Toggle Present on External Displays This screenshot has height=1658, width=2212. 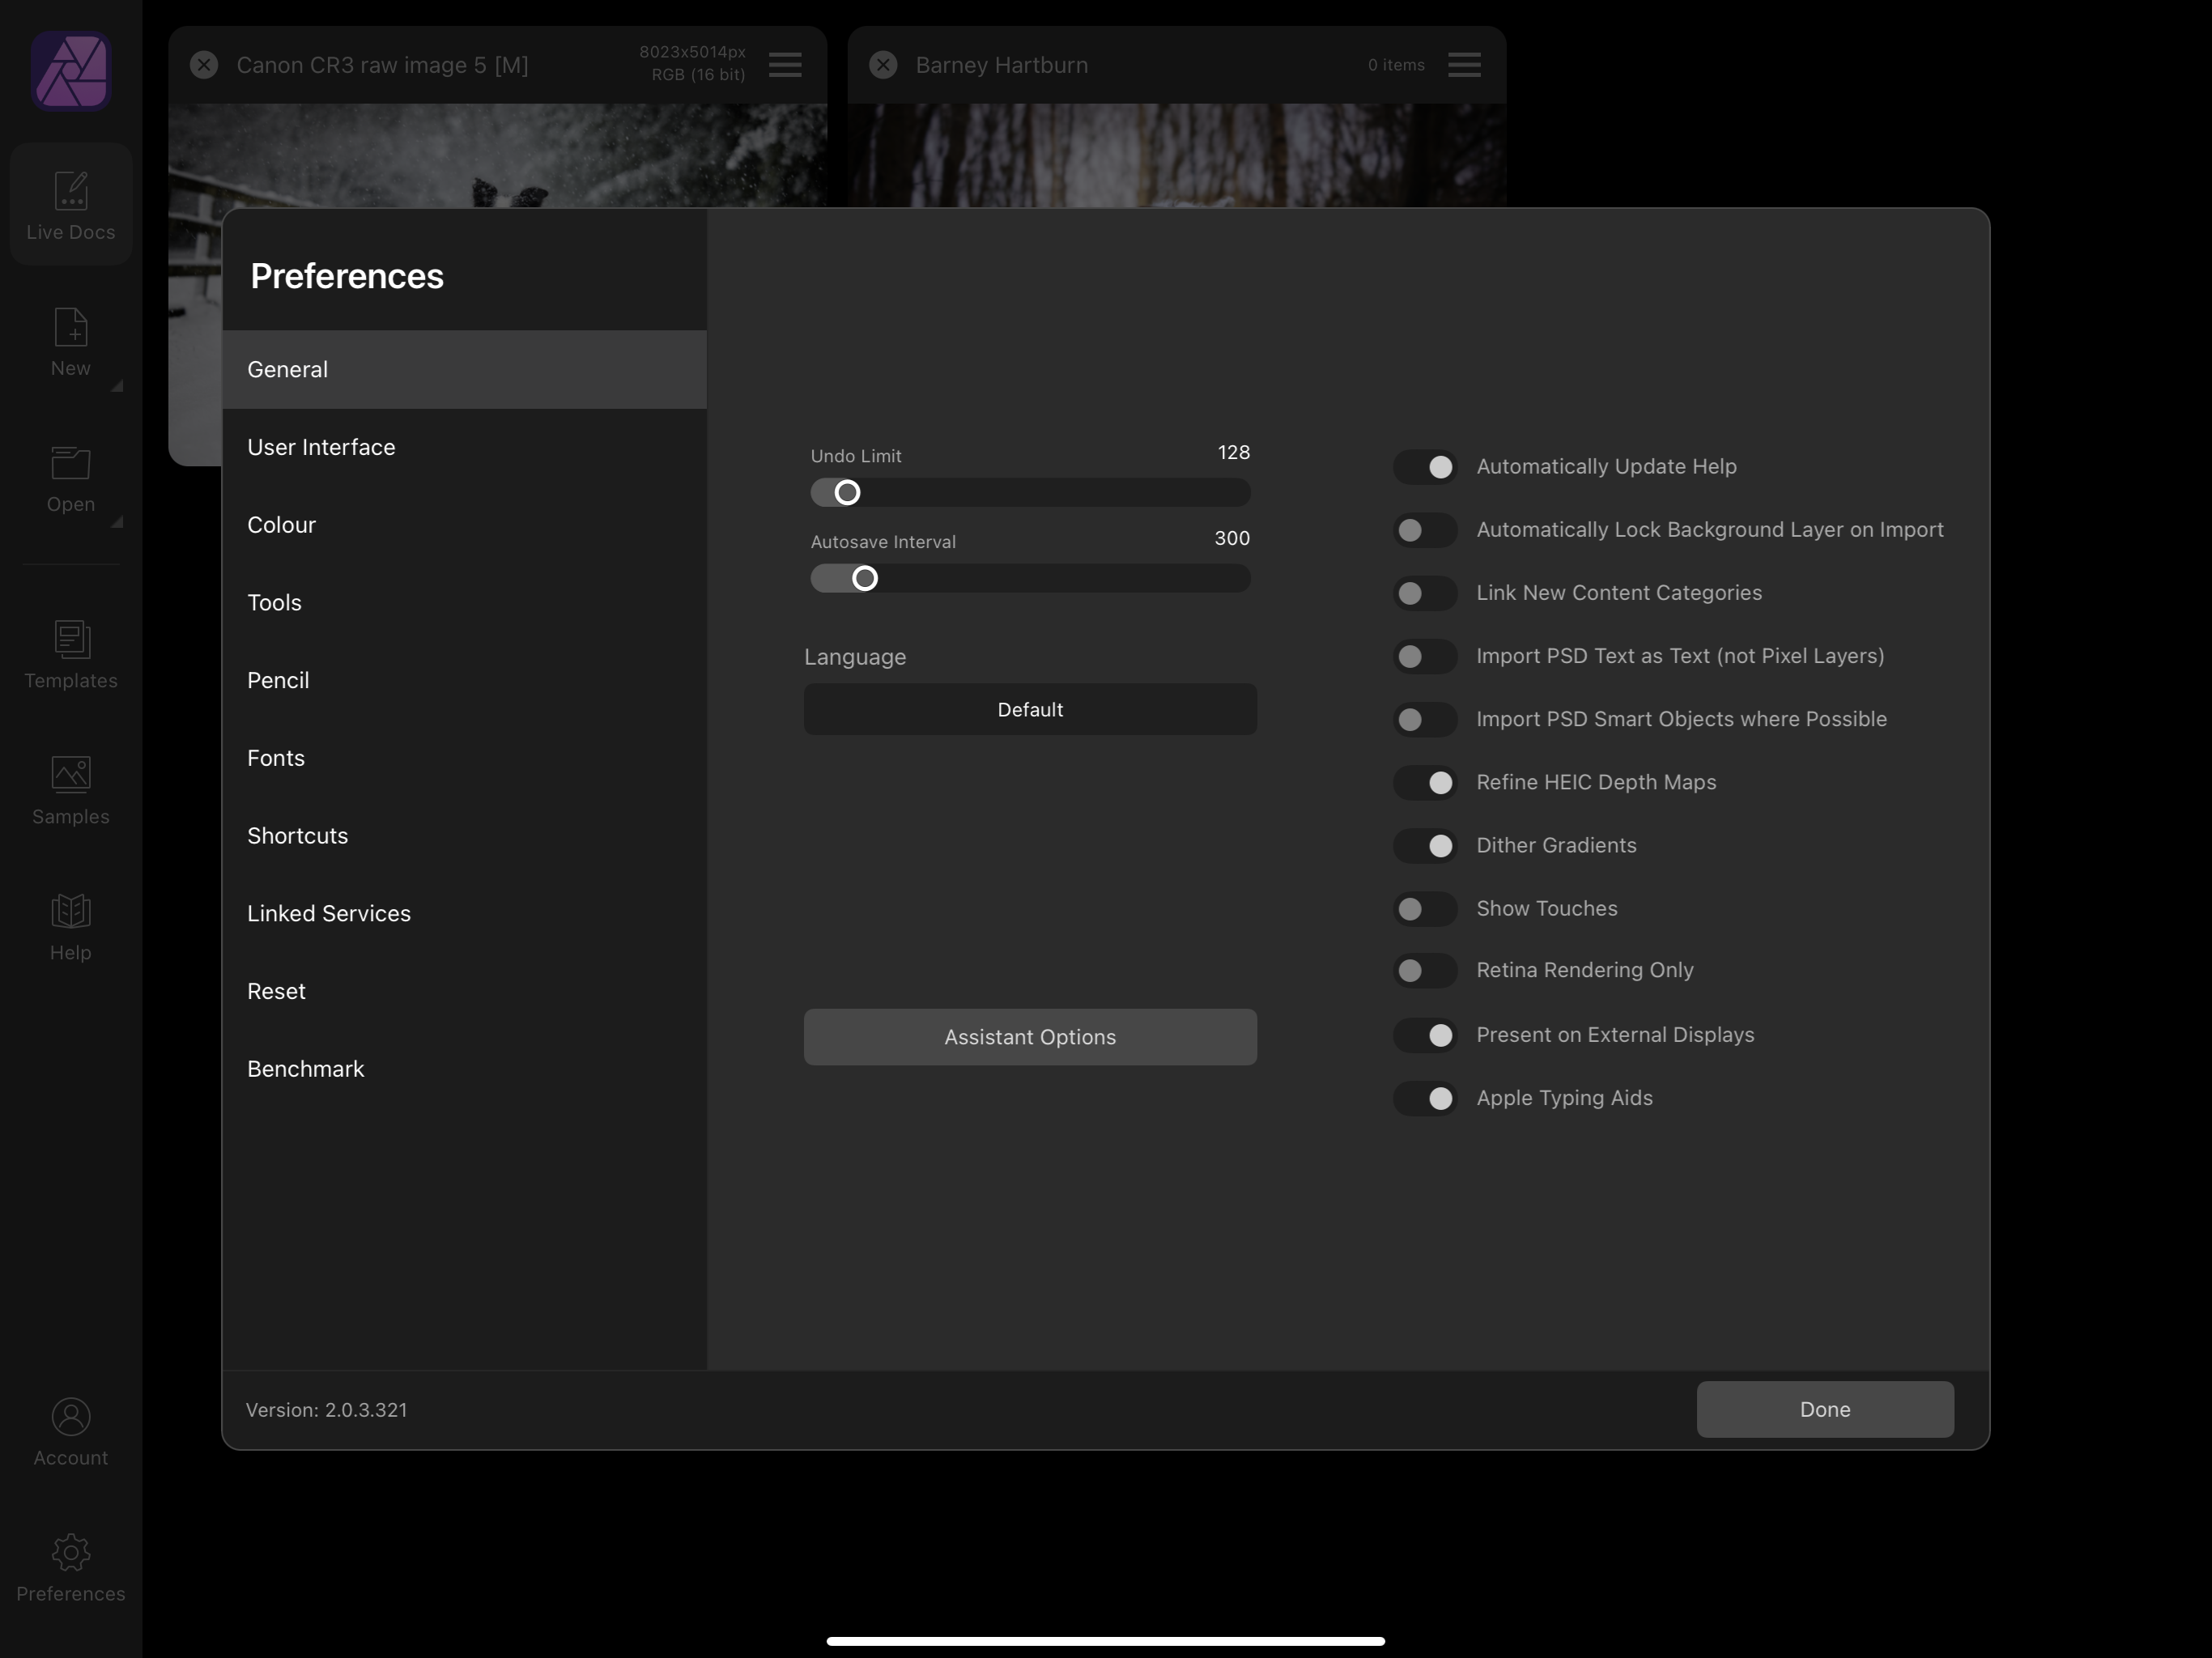[1425, 1035]
